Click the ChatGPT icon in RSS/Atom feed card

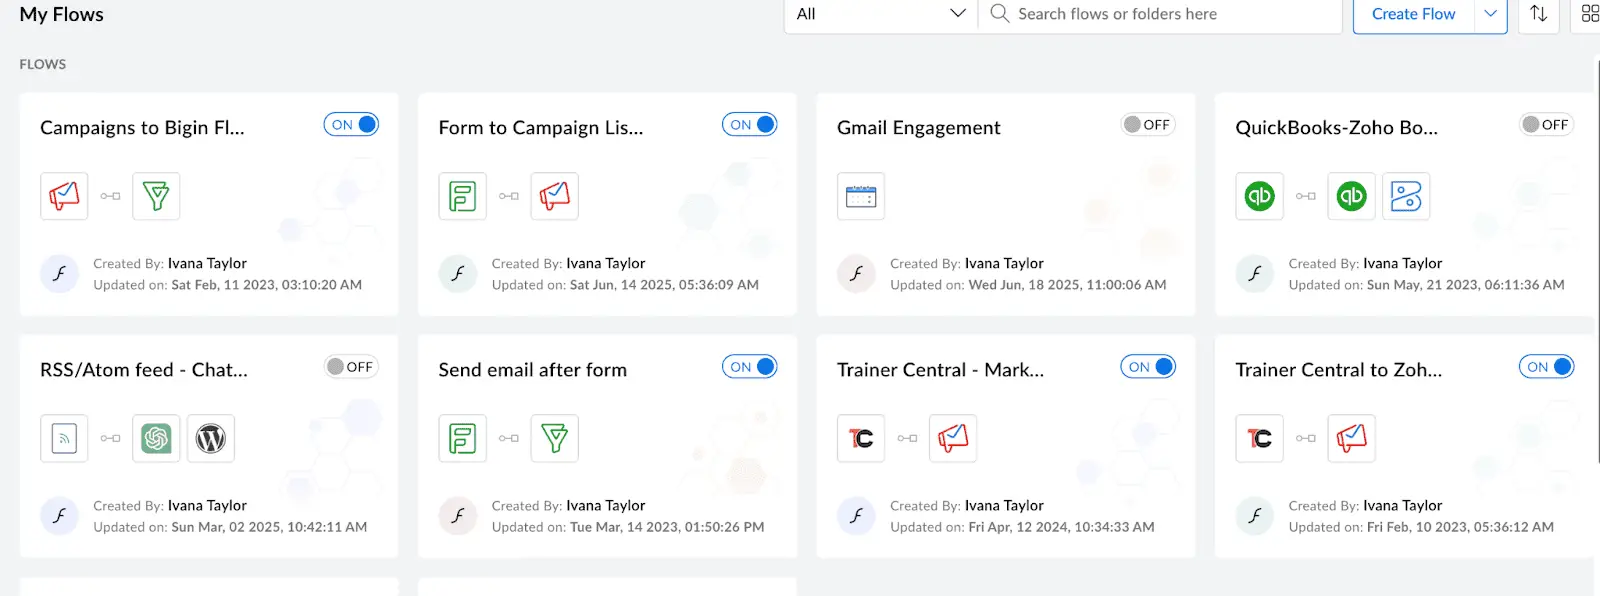156,438
